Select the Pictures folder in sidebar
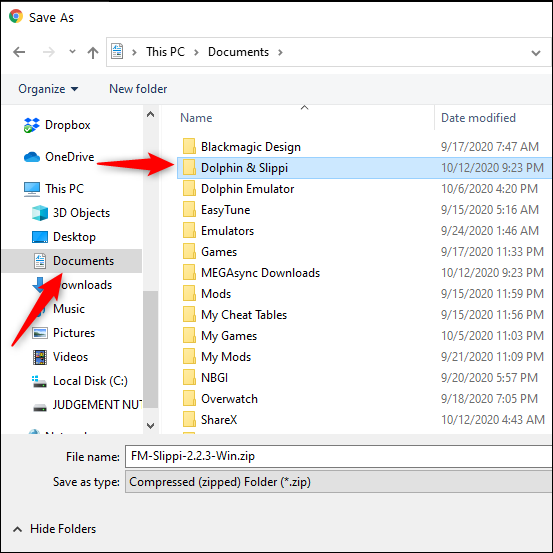The image size is (553, 553). click(x=63, y=333)
